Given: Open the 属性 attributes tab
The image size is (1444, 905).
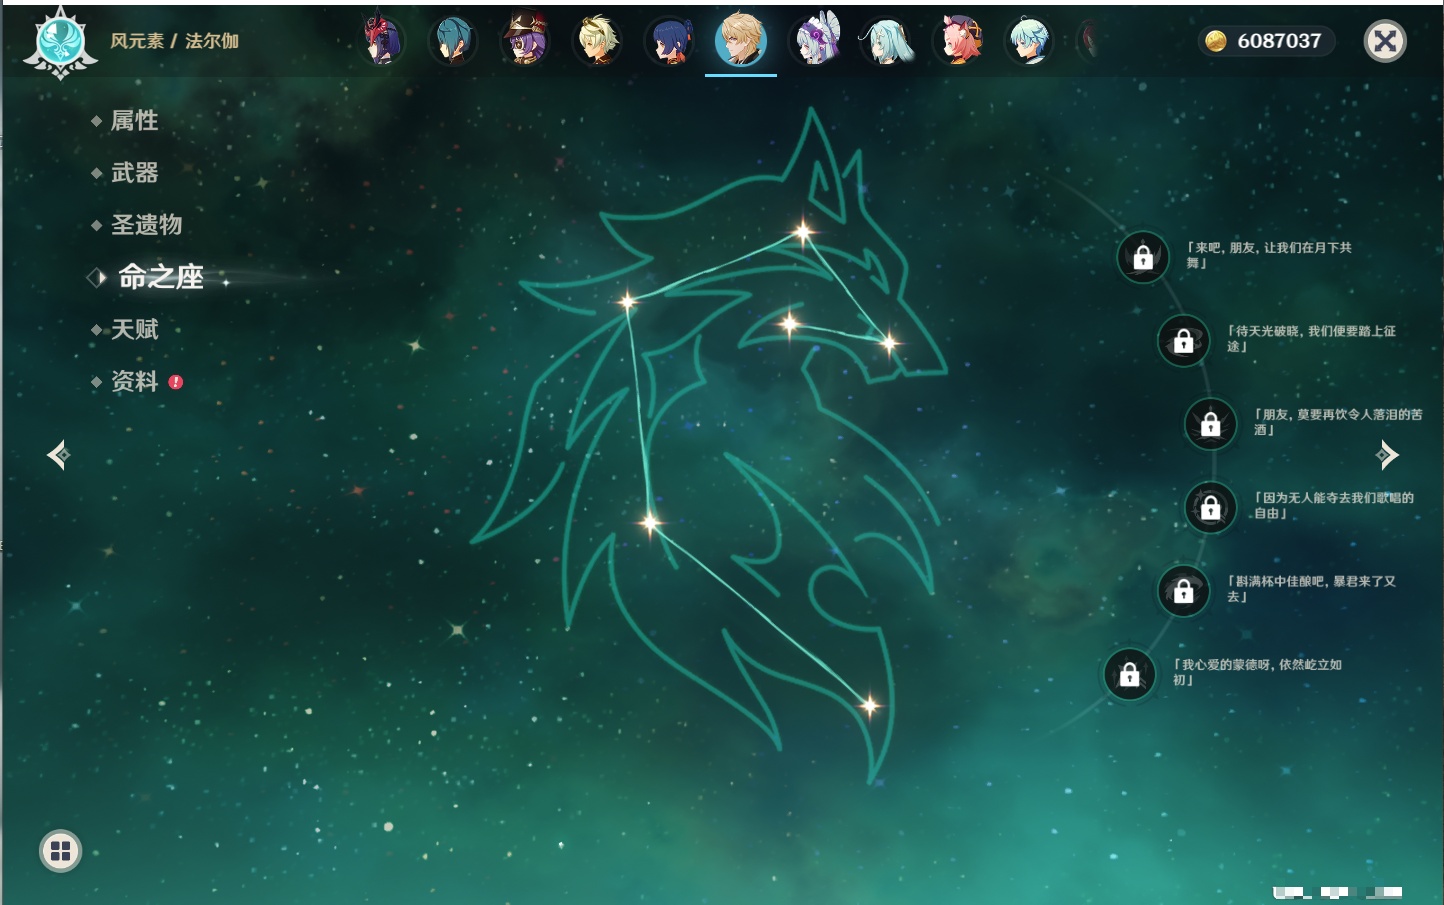Looking at the screenshot, I should click(x=134, y=121).
